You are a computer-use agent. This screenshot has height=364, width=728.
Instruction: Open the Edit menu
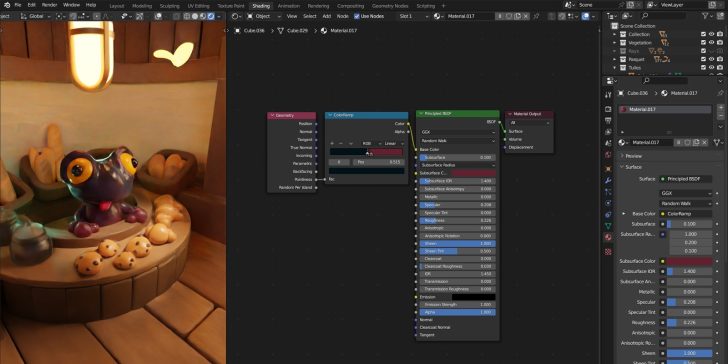[32, 5]
